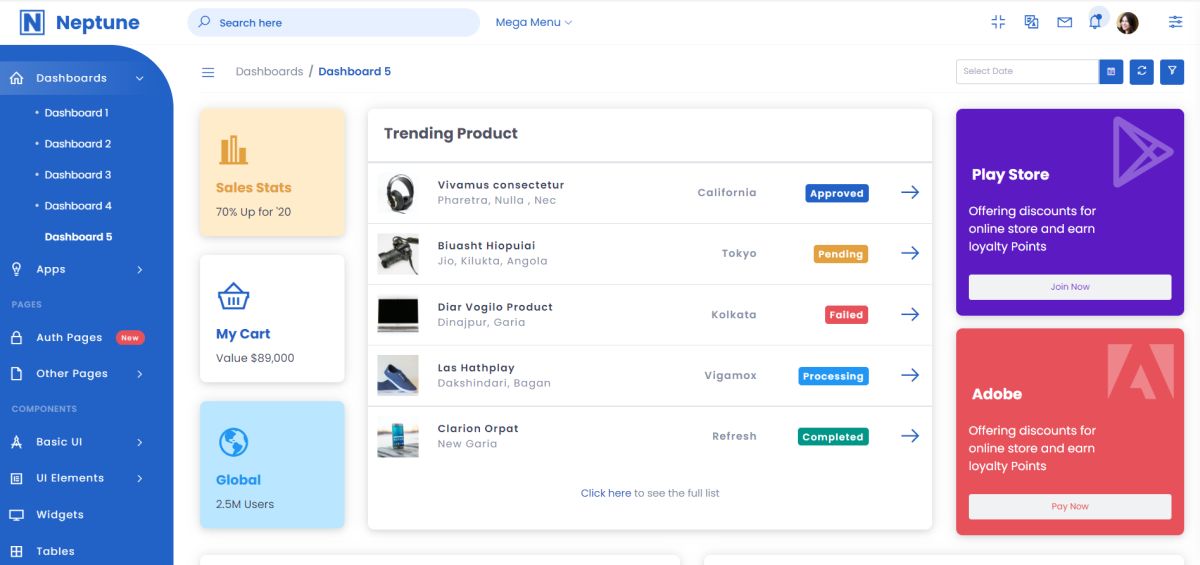Open the language translation icon

click(1031, 22)
